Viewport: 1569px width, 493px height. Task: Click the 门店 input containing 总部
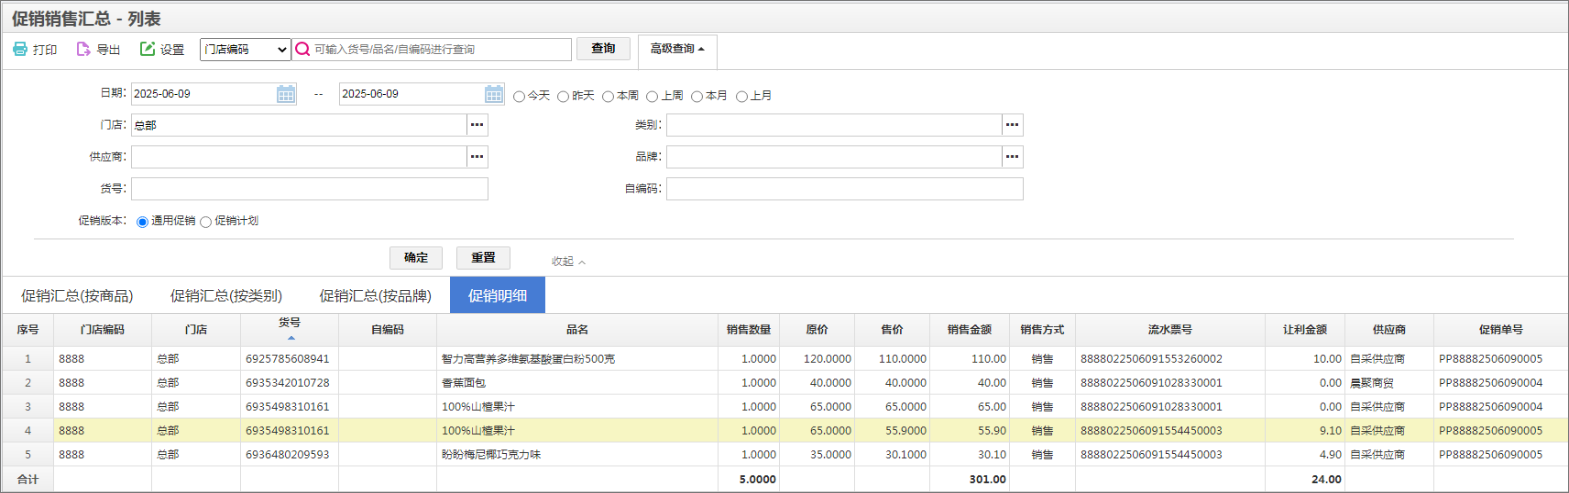pos(299,125)
